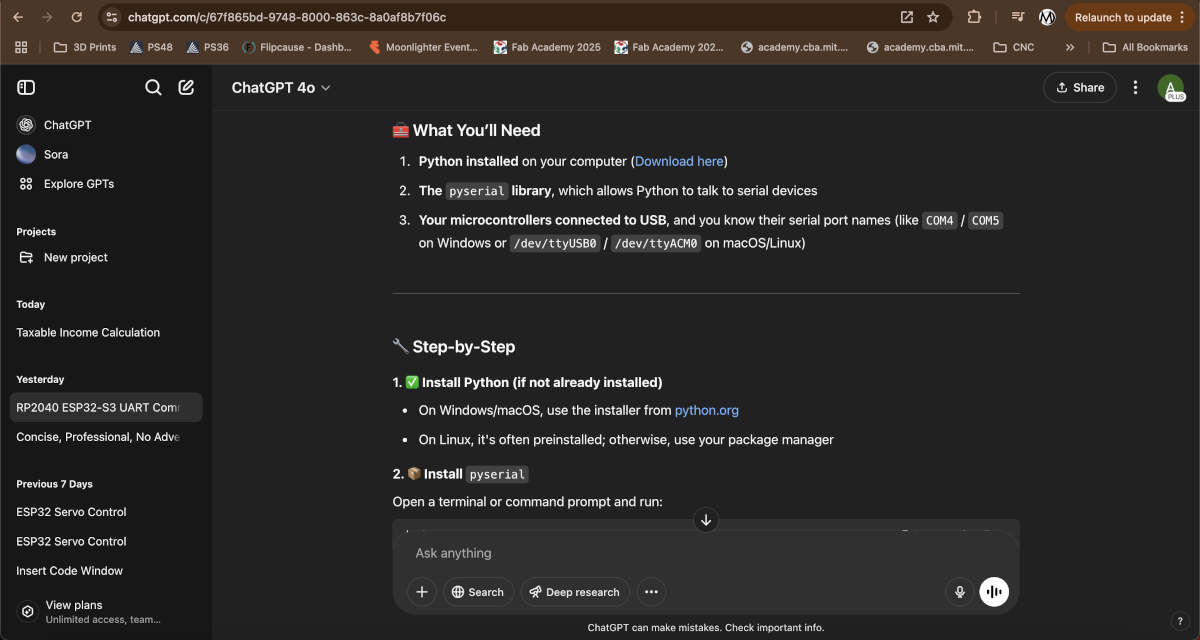Click the /dev/ttyACM0 code label
This screenshot has width=1200, height=640.
[x=656, y=243]
